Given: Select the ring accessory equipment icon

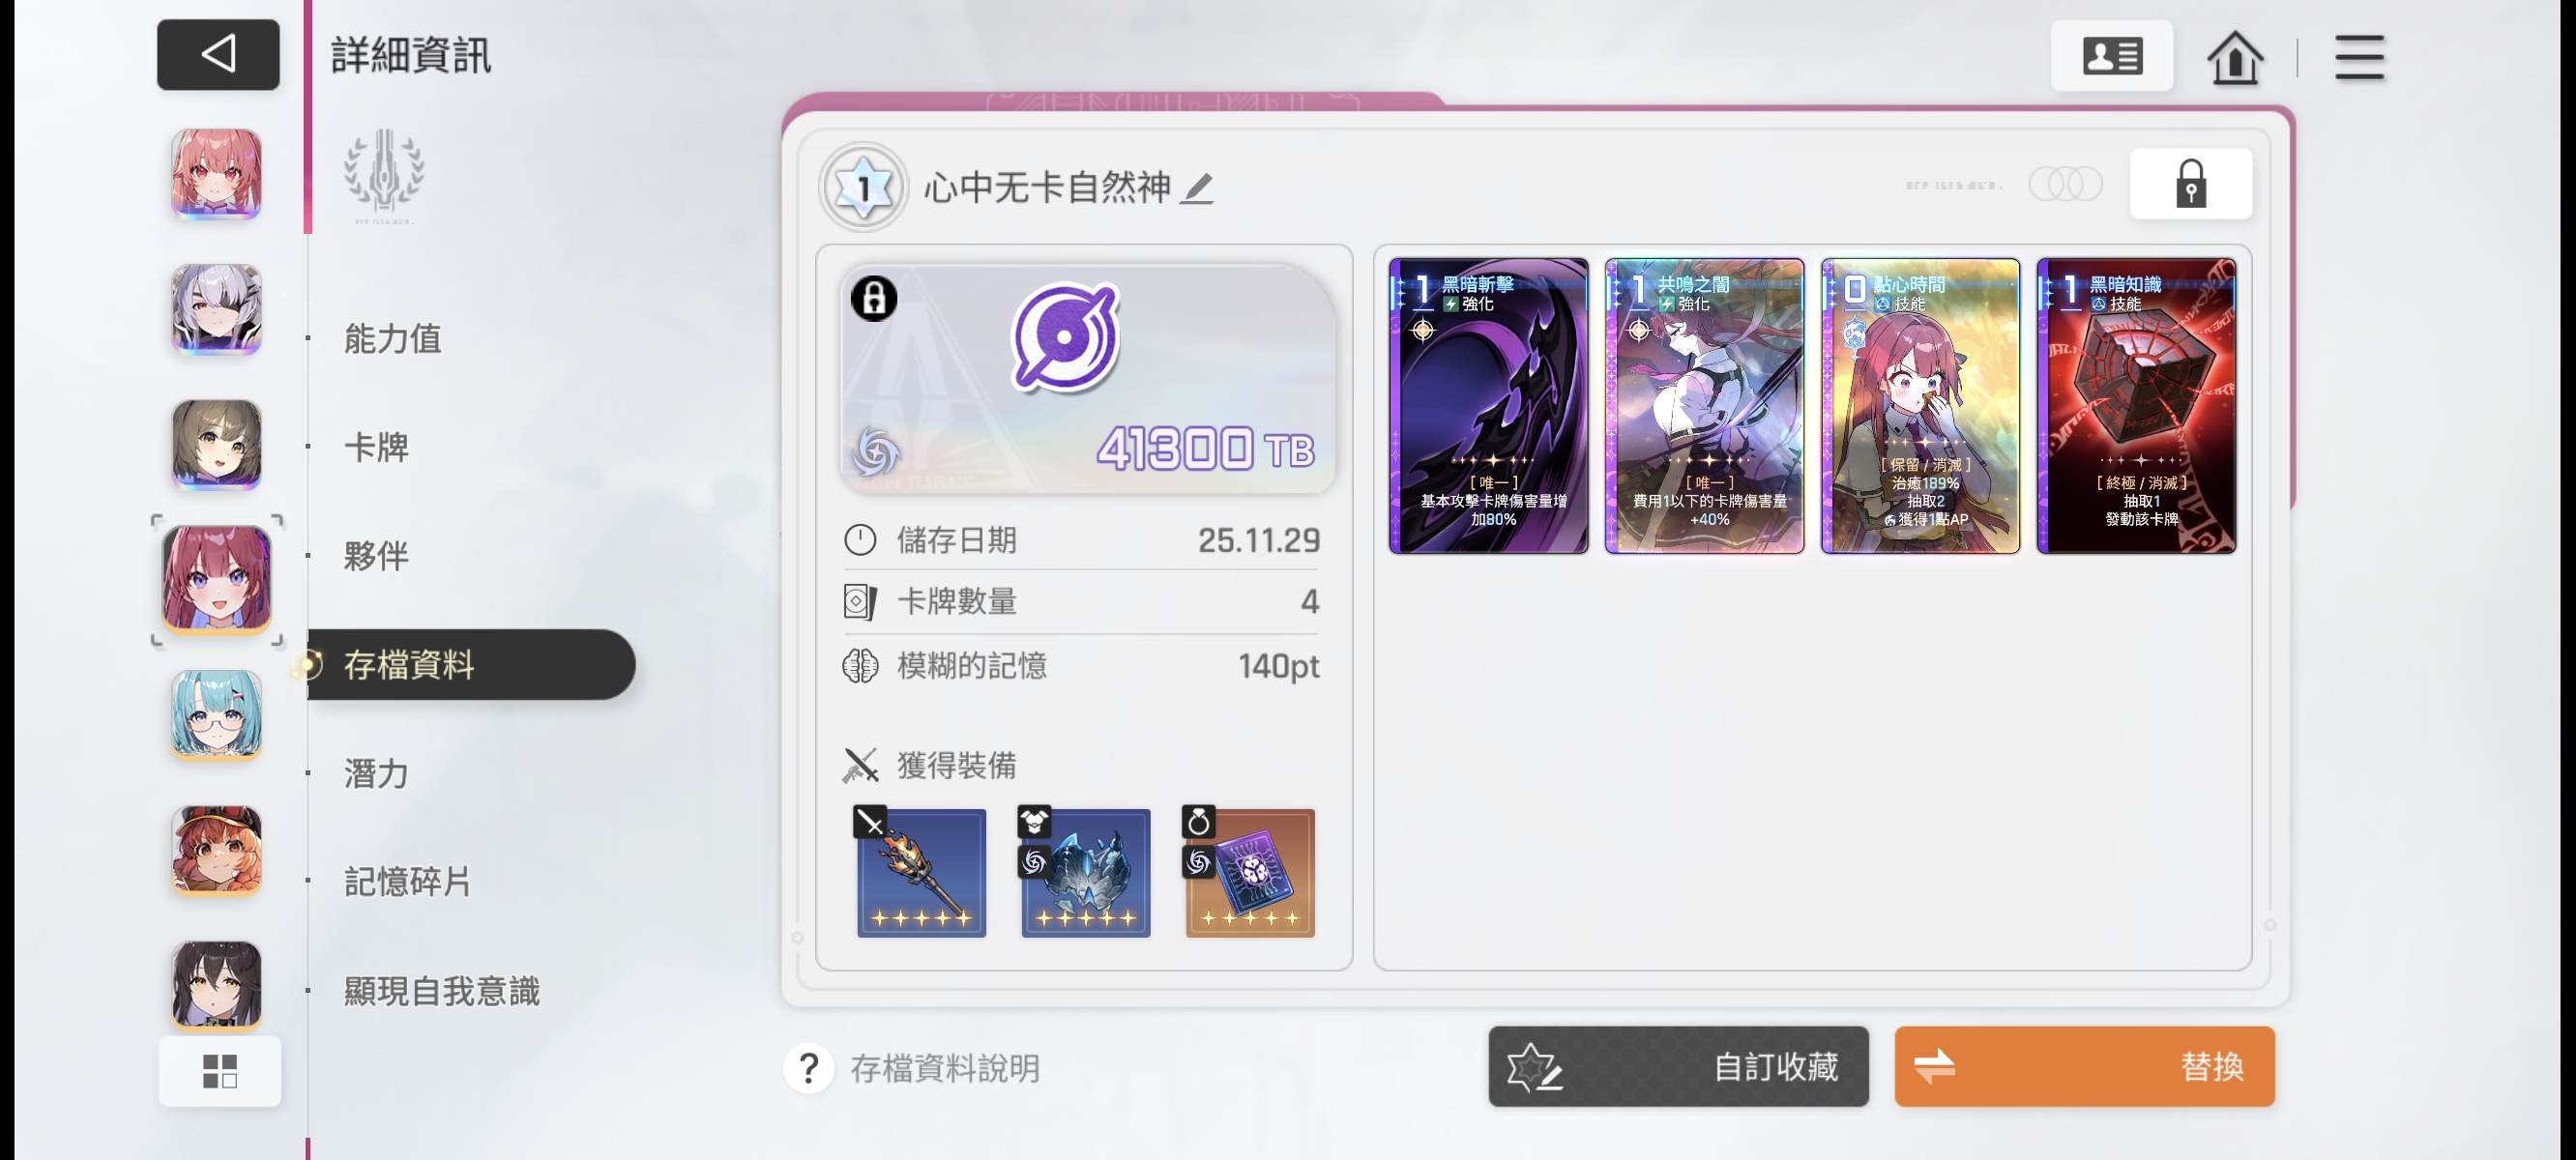Looking at the screenshot, I should click(1249, 872).
